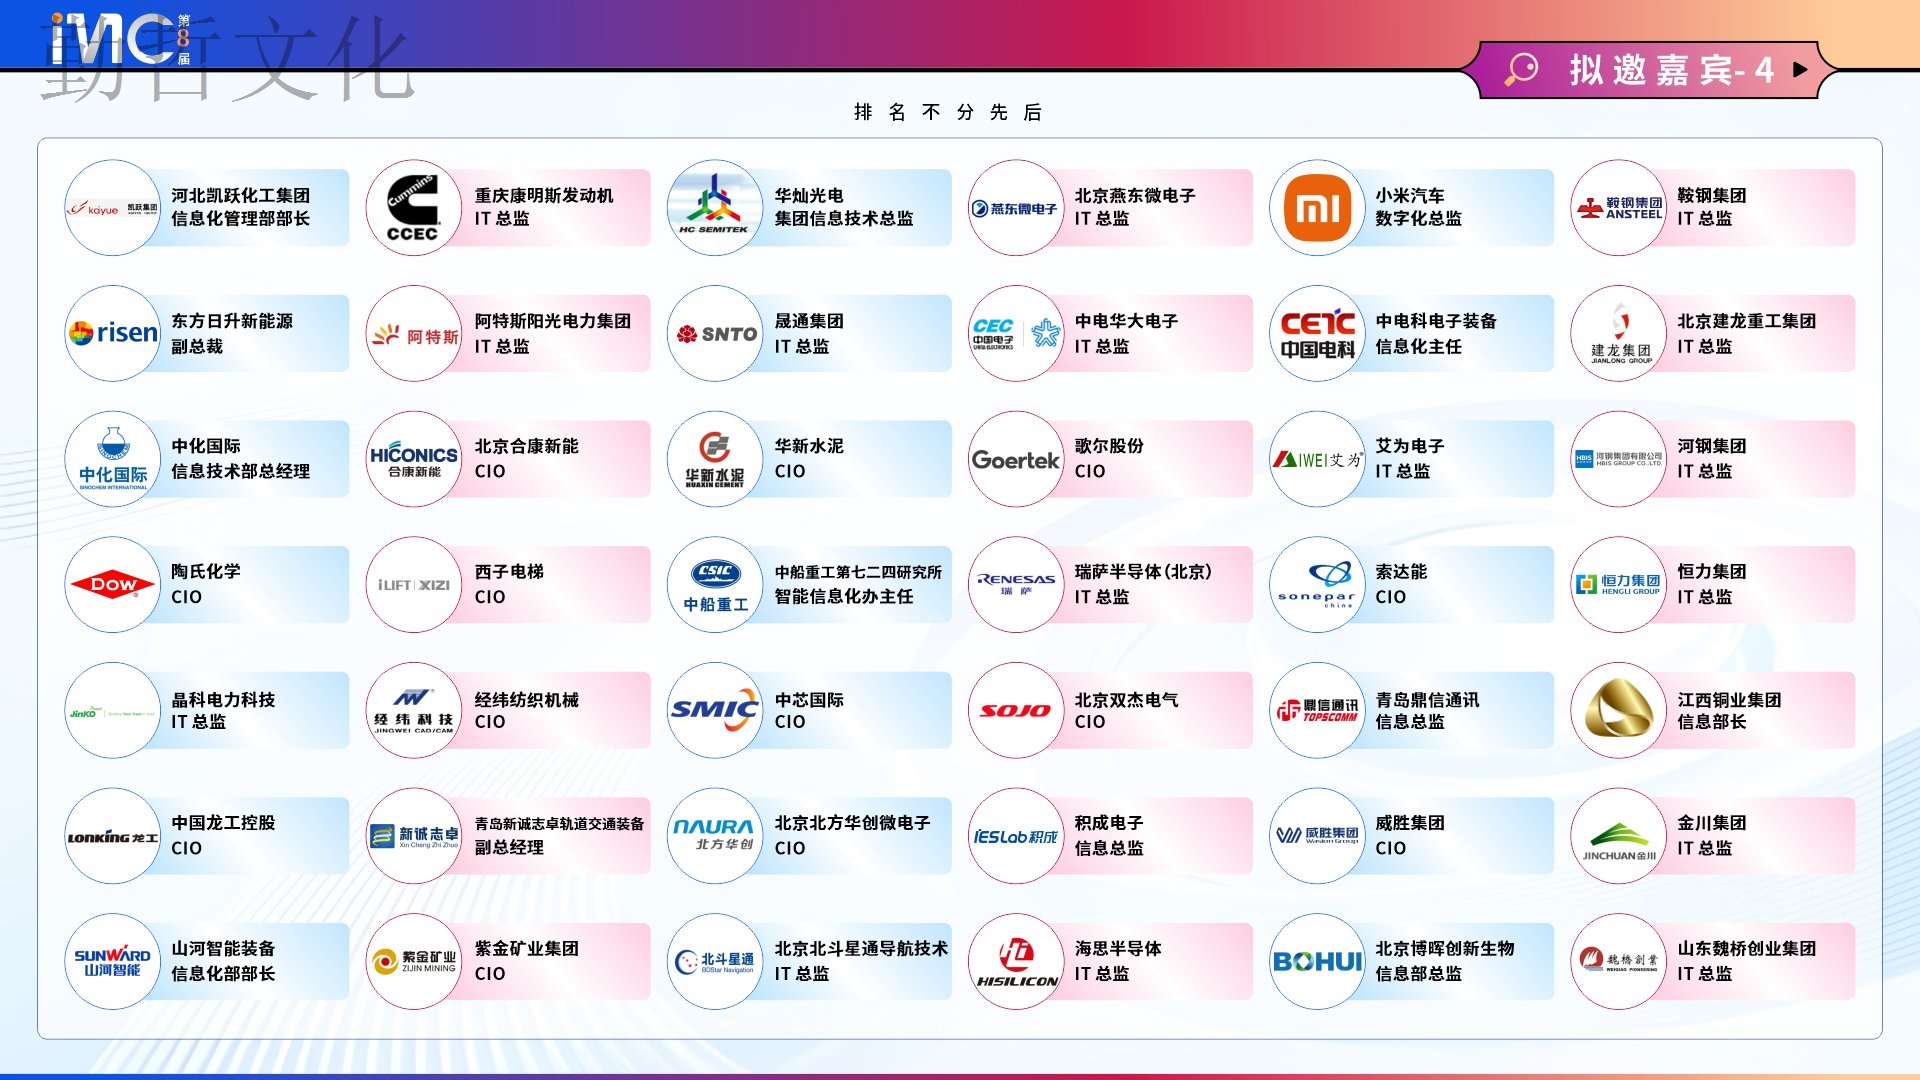Screen dimensions: 1920x1080
Task: Click the Hiconics logo
Action: coord(413,460)
